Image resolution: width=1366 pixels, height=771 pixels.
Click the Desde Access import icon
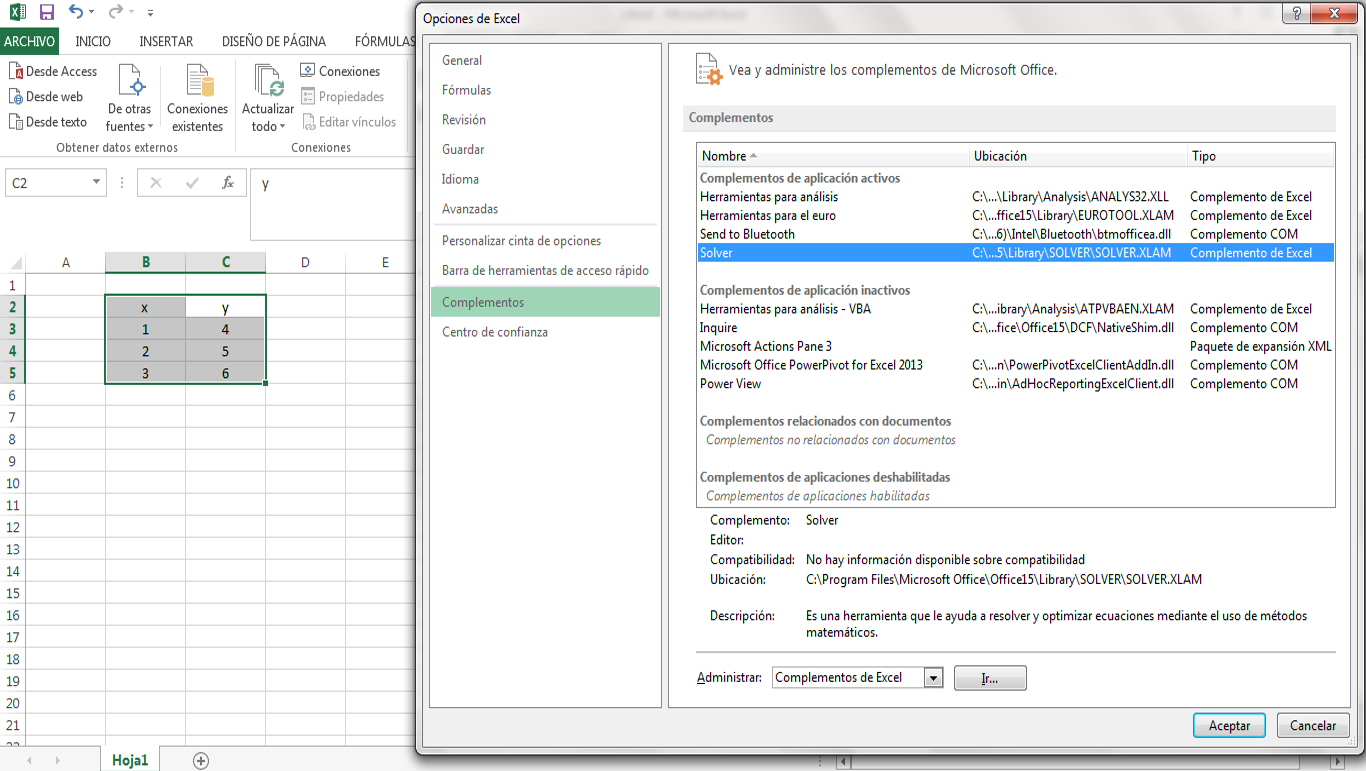coord(17,72)
